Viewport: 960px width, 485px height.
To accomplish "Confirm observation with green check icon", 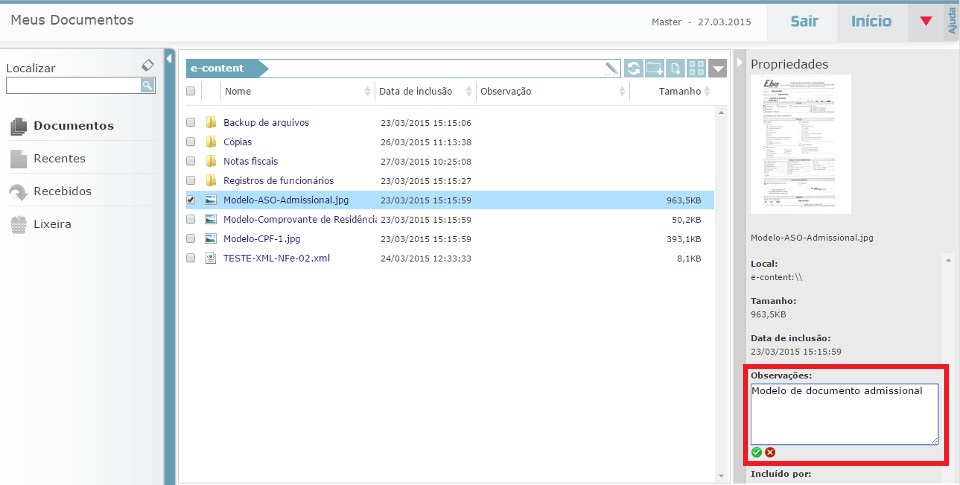I will (x=757, y=453).
